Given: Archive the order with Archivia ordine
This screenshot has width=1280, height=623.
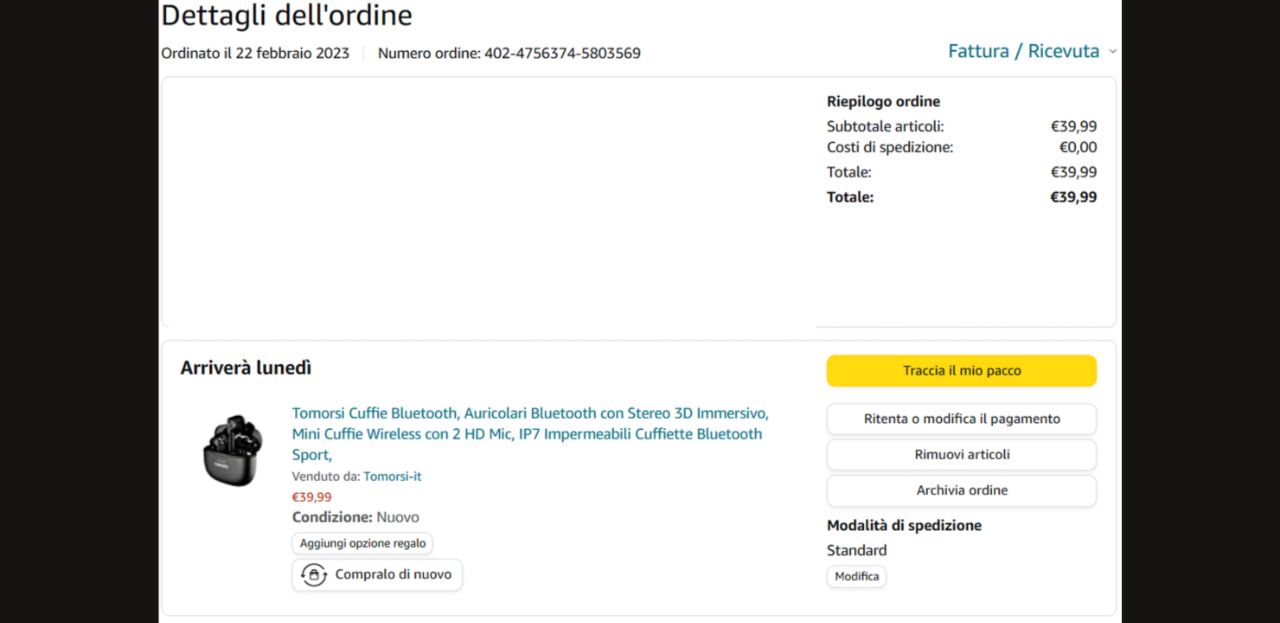Looking at the screenshot, I should click(961, 491).
